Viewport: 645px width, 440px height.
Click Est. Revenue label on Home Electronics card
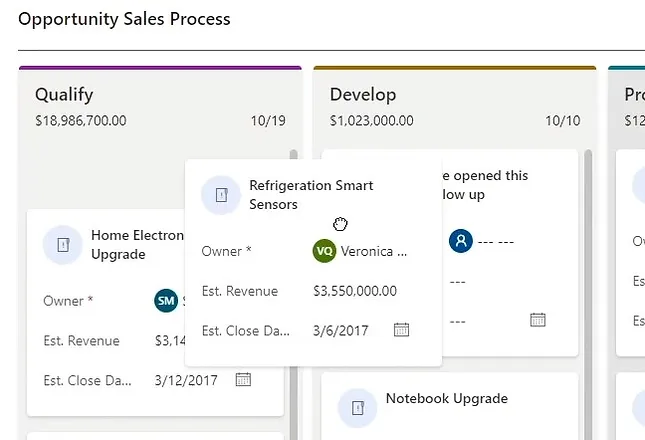click(x=81, y=341)
